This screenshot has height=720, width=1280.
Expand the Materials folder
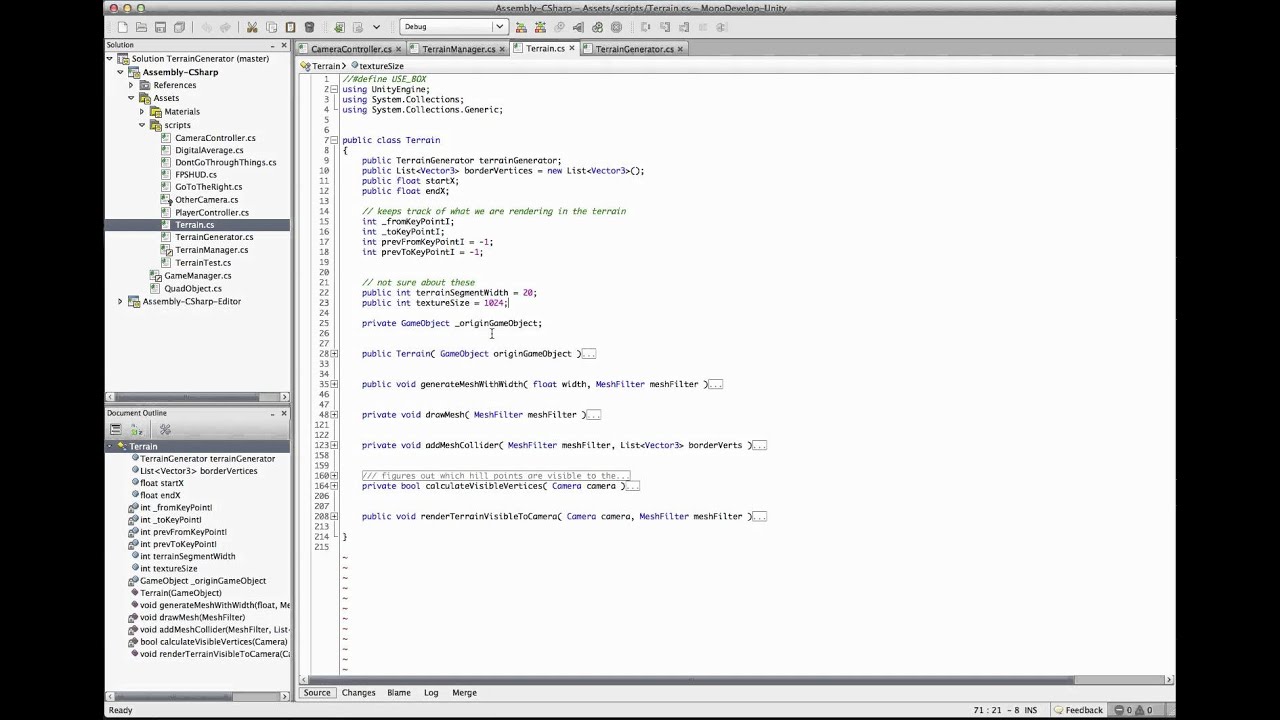(x=142, y=111)
